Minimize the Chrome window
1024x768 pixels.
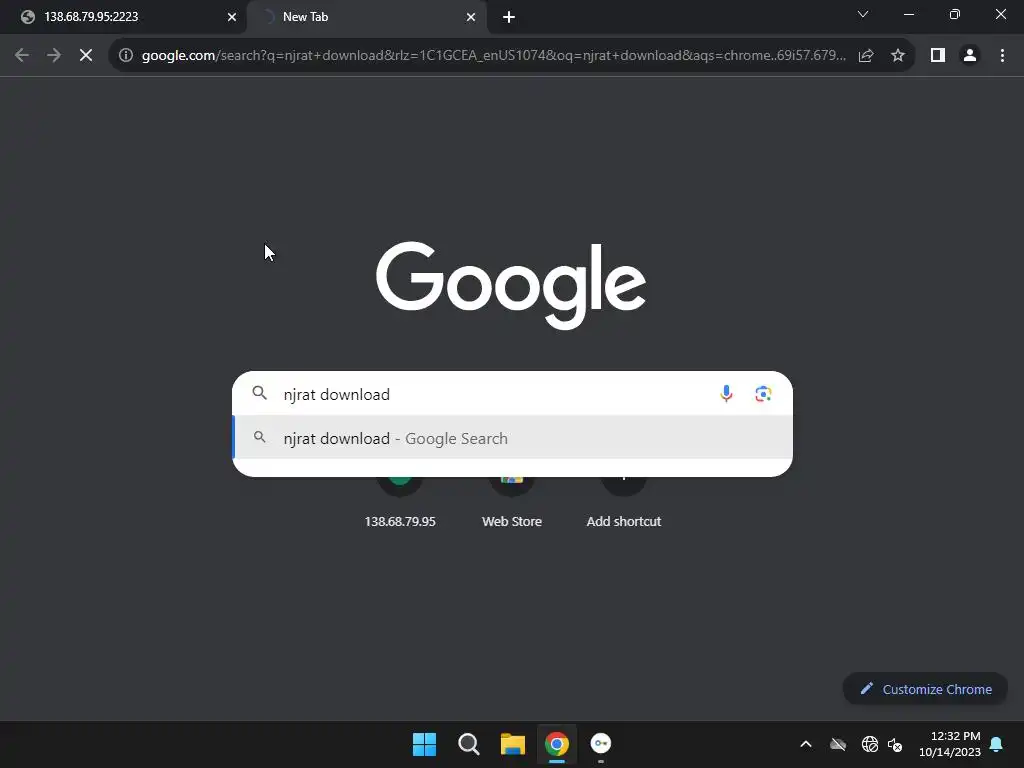click(x=909, y=14)
